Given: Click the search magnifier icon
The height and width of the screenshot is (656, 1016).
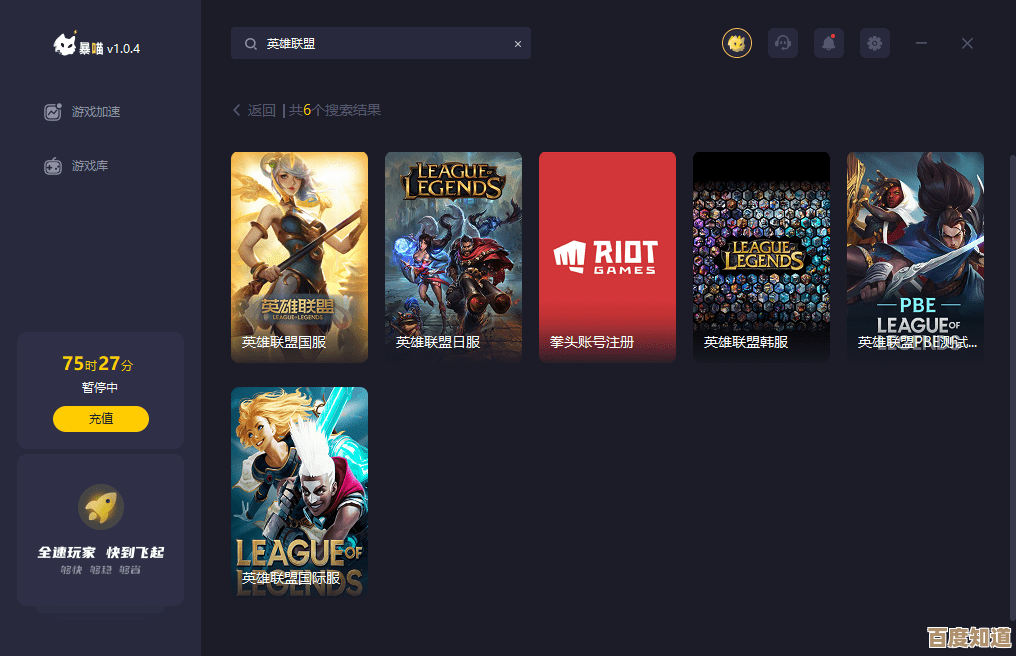Looking at the screenshot, I should tap(250, 44).
